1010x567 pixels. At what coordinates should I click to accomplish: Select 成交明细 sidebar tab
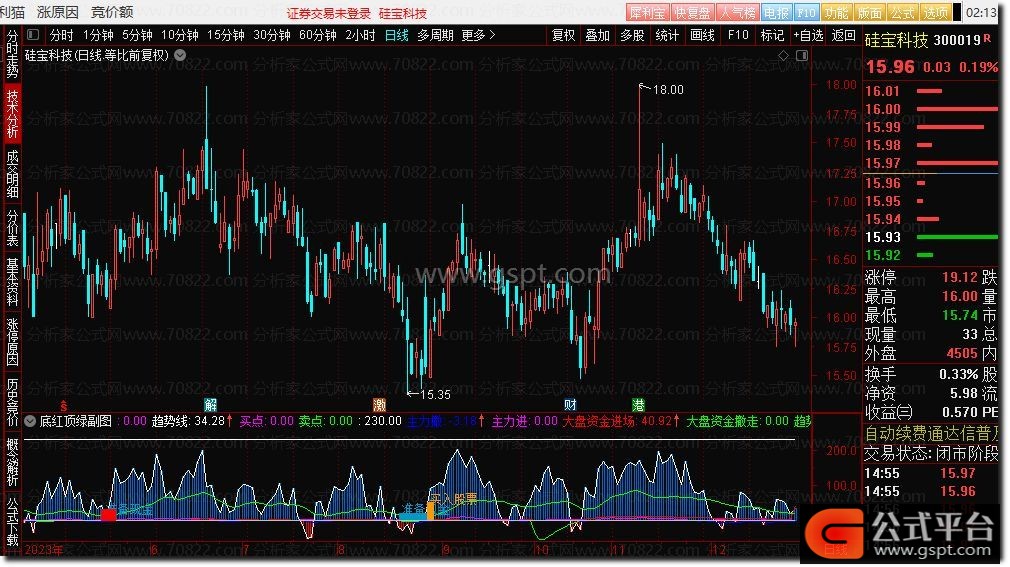click(x=12, y=174)
